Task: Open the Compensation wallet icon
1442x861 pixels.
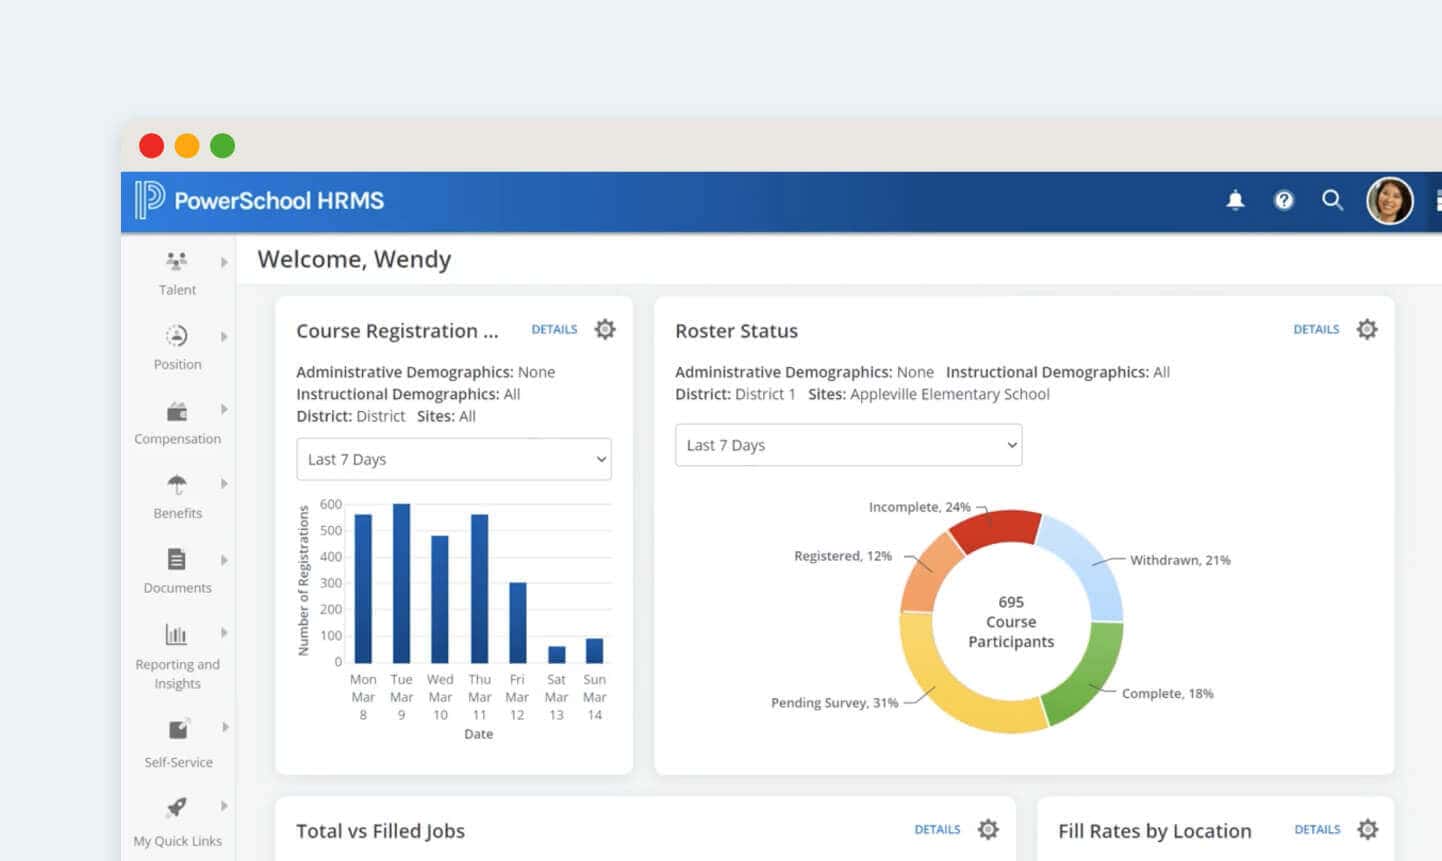Action: pos(177,411)
